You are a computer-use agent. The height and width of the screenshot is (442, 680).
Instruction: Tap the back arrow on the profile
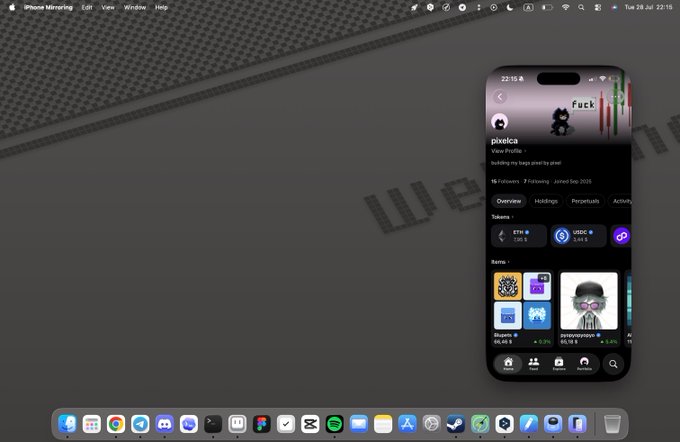(500, 97)
